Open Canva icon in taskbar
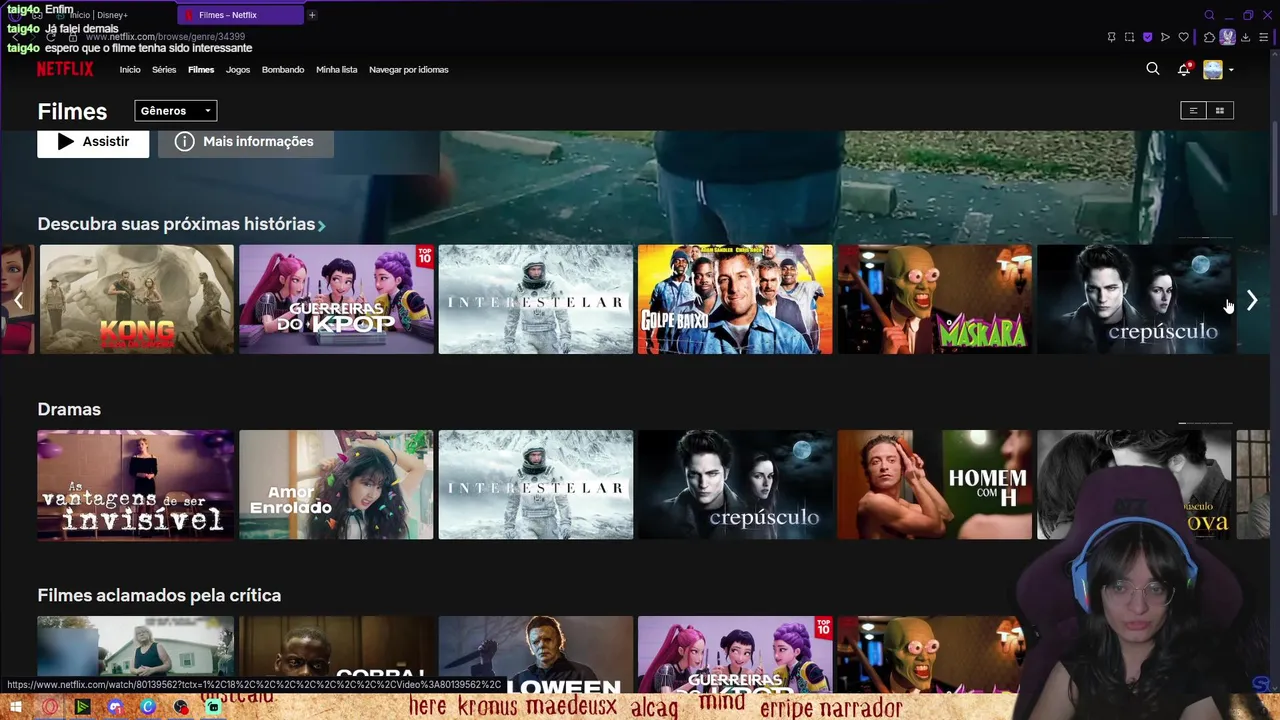The height and width of the screenshot is (720, 1280). [x=148, y=707]
